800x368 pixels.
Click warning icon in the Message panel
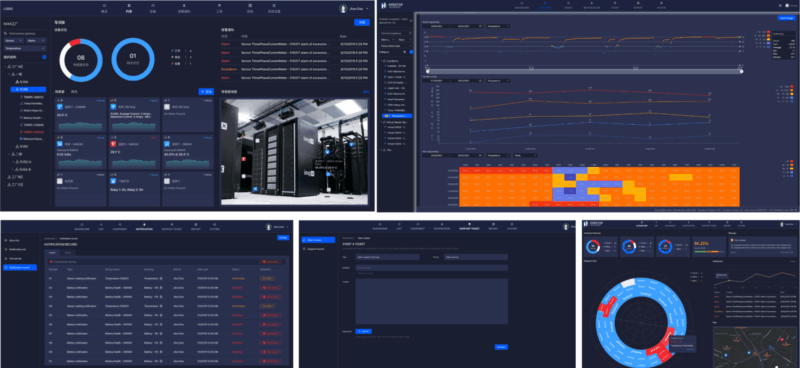(x=733, y=239)
